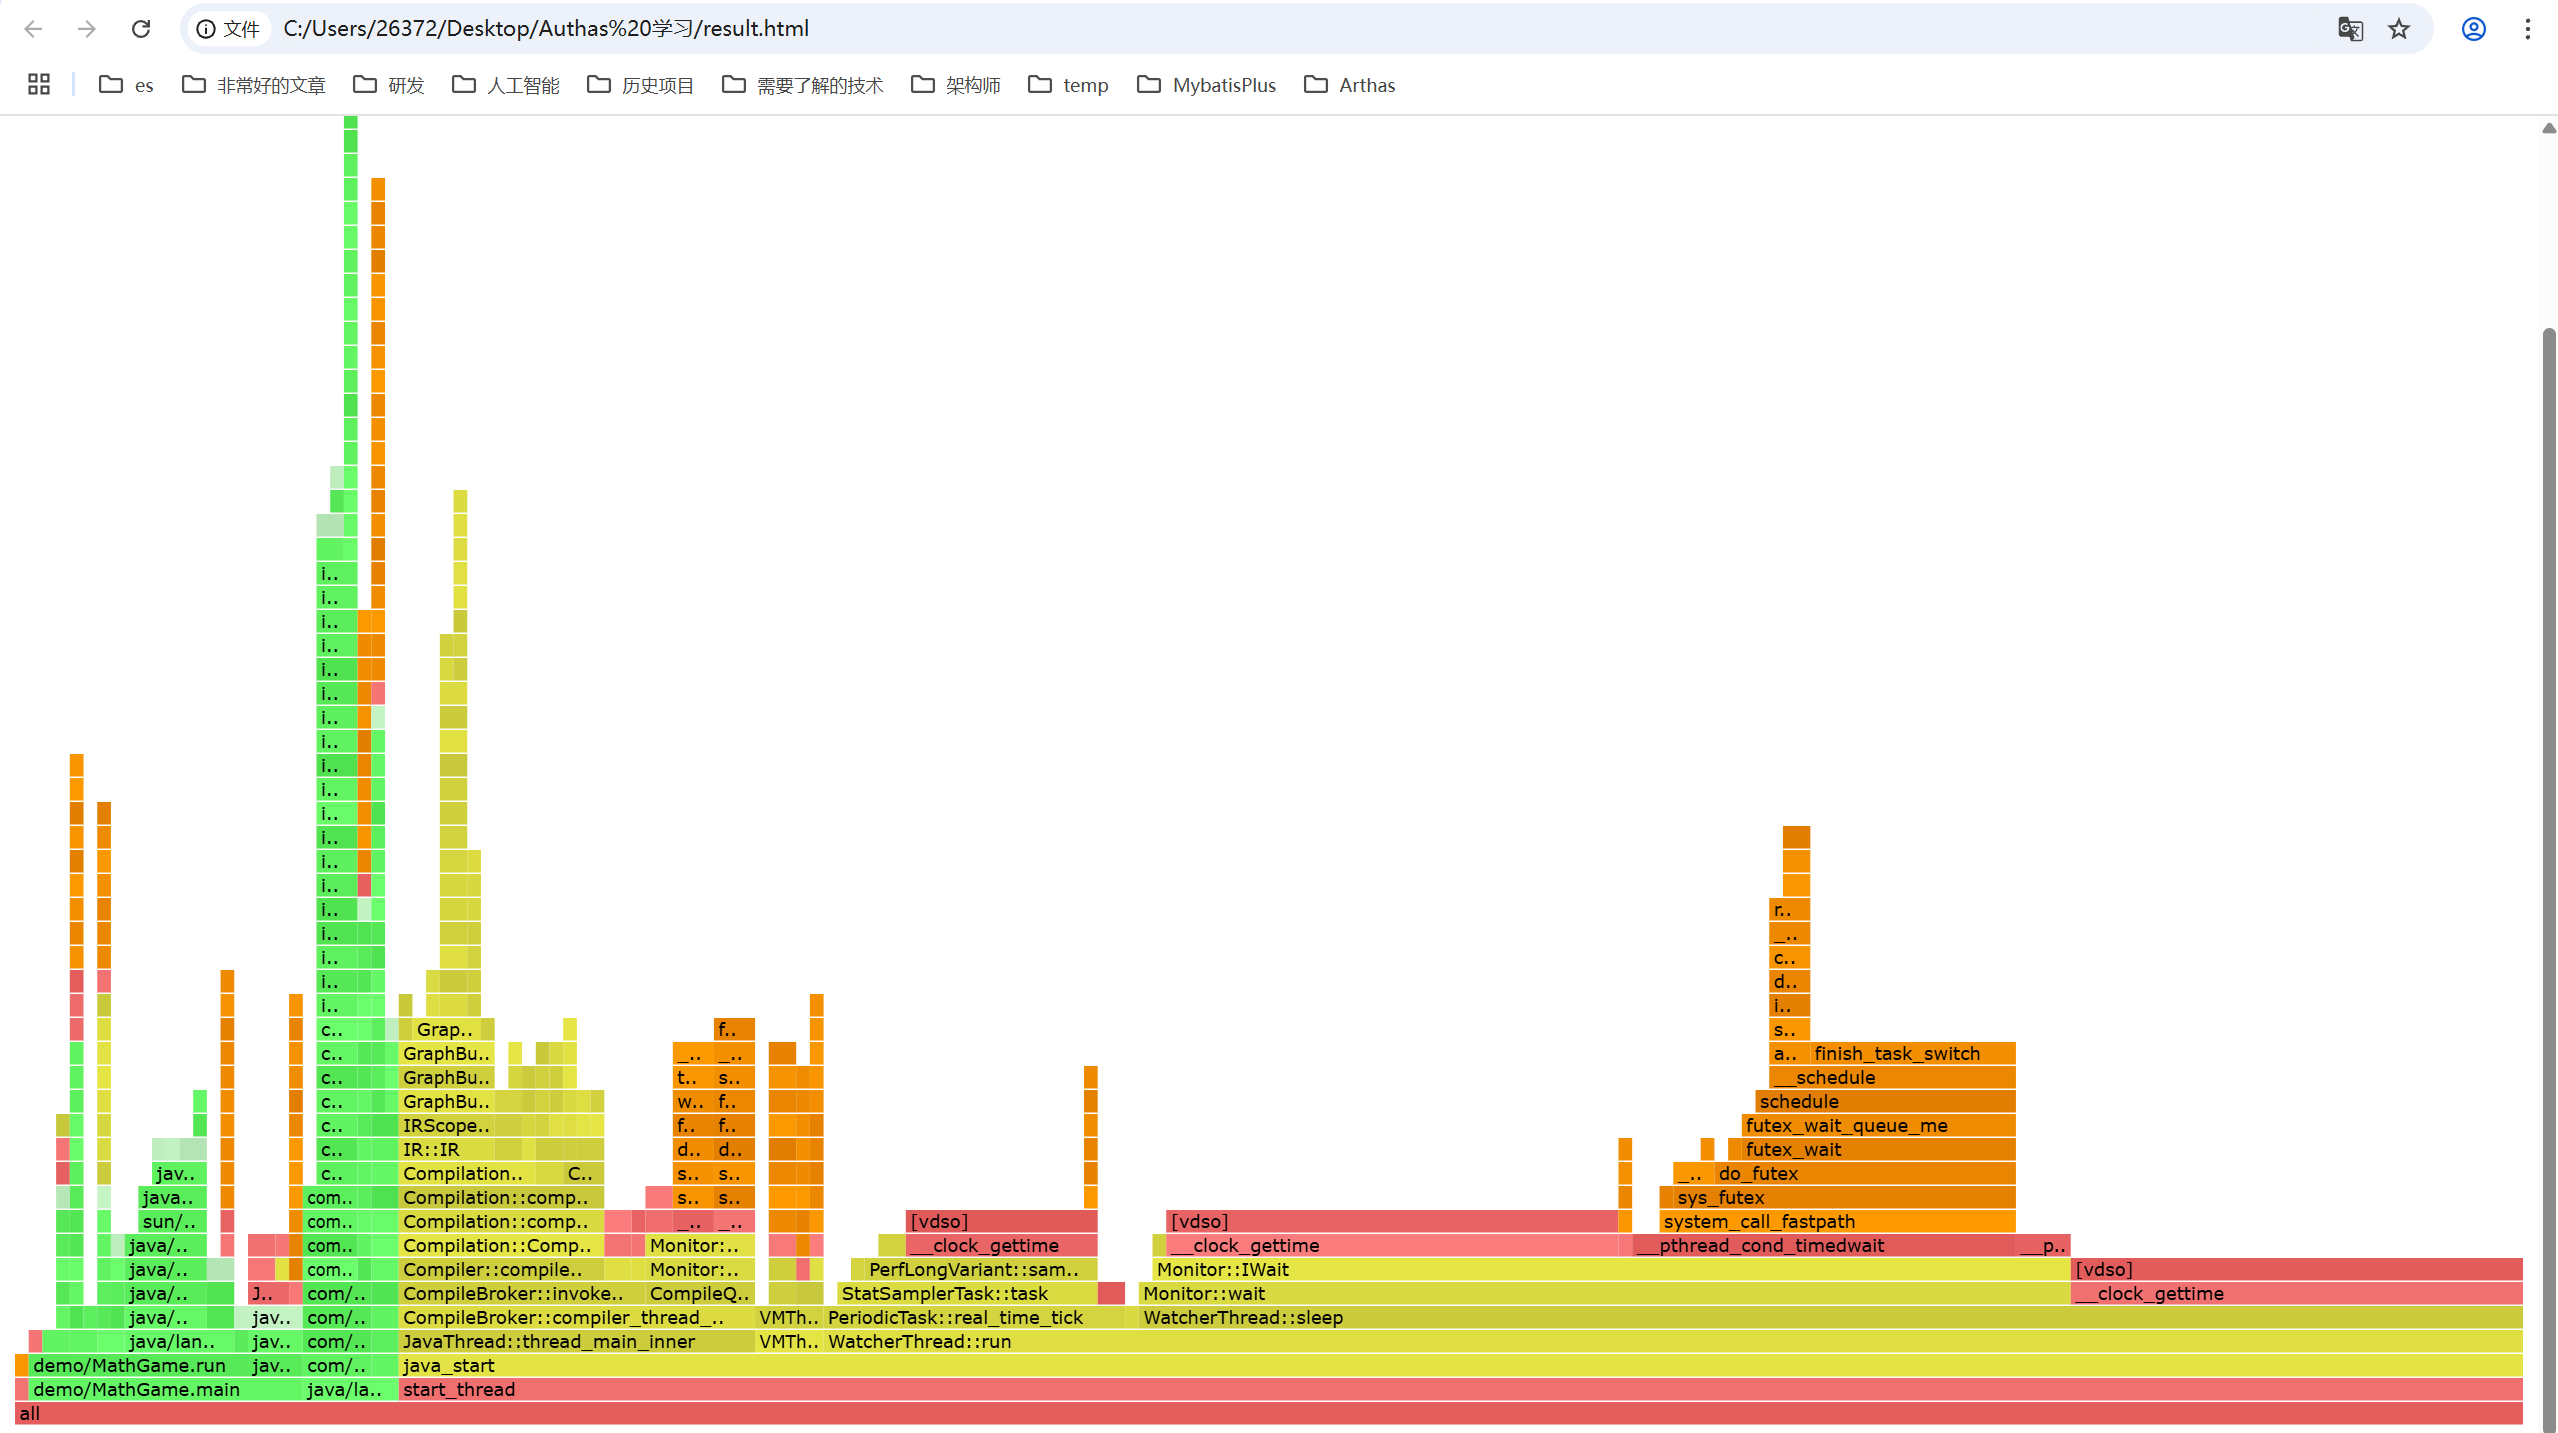Open the es bookmark folder
This screenshot has height=1433, width=2558.
(125, 85)
